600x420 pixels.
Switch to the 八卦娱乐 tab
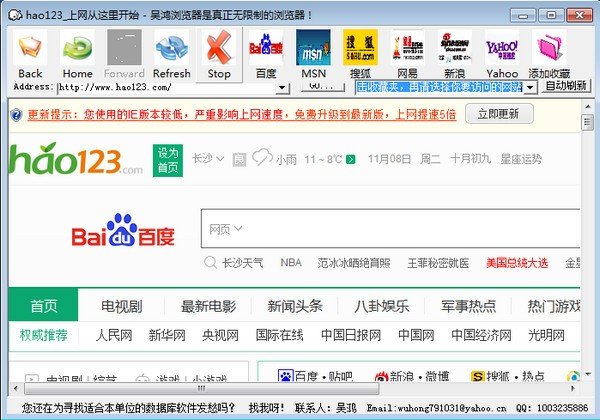(x=382, y=306)
